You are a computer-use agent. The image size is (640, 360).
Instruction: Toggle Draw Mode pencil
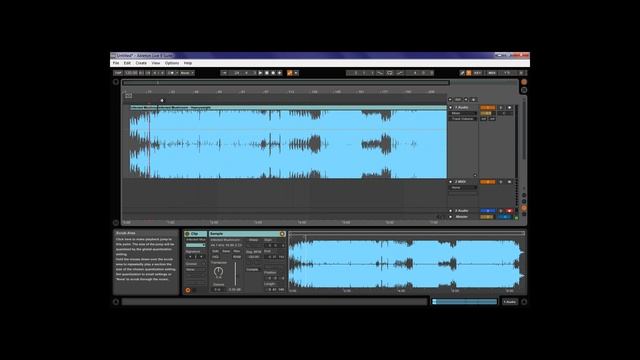tap(462, 73)
